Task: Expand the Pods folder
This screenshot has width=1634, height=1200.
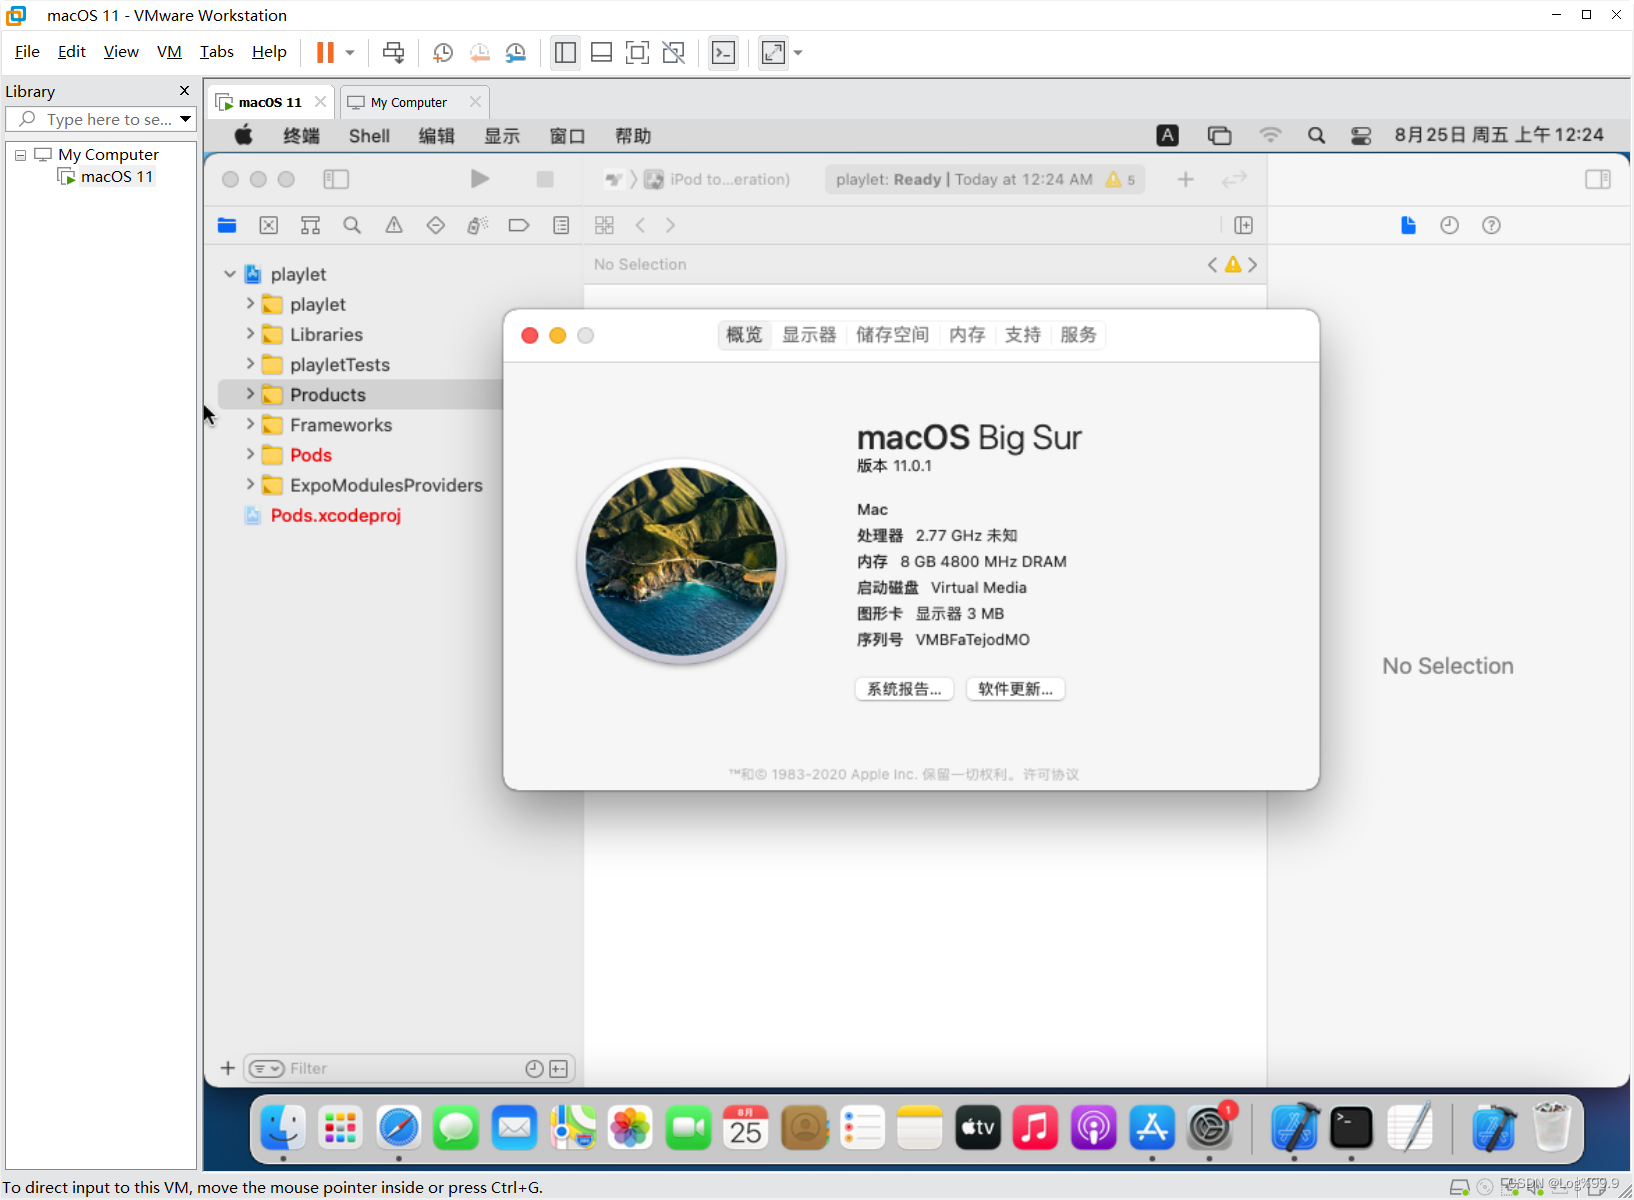Action: click(250, 454)
